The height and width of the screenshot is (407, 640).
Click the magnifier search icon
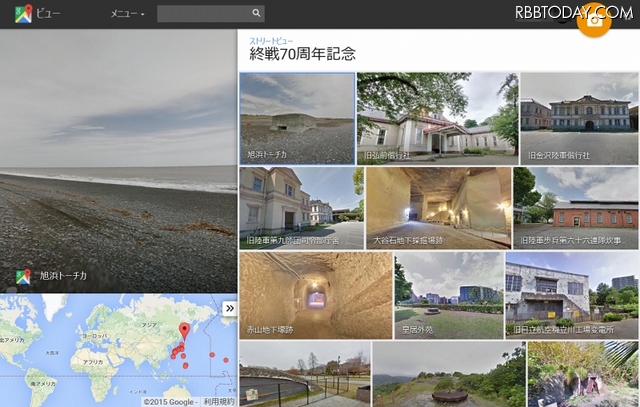[x=256, y=13]
